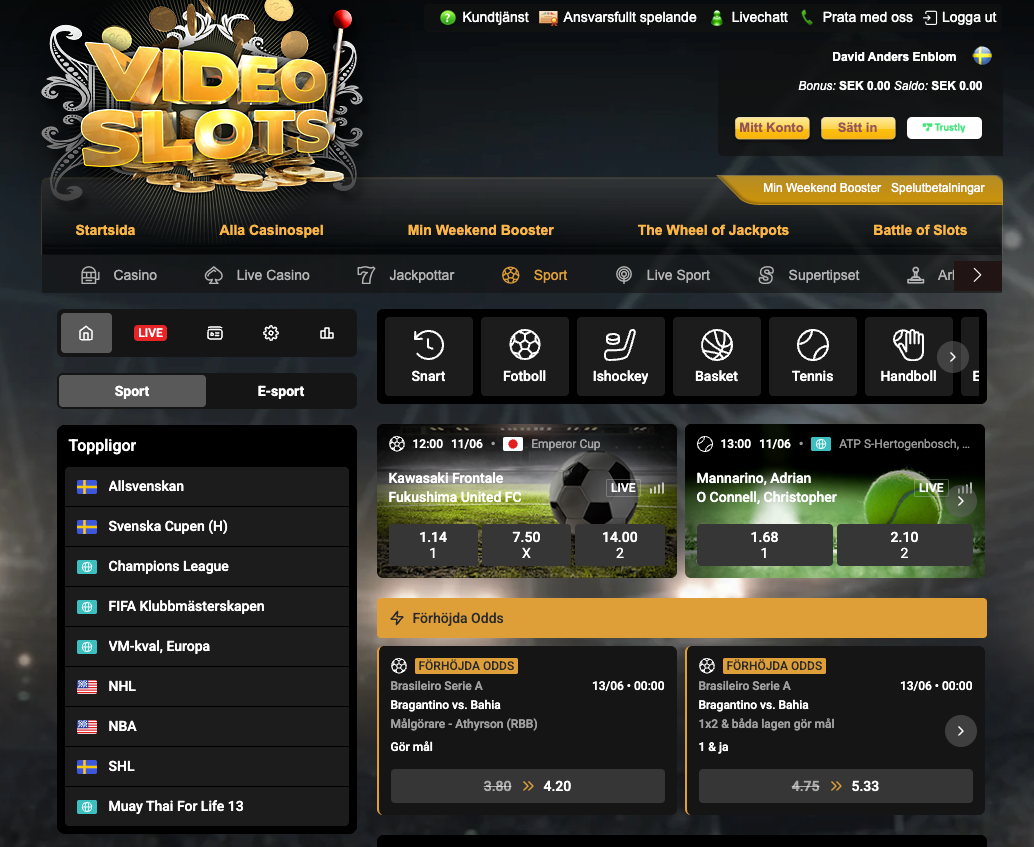Viewport: 1034px width, 847px height.
Task: Open the statistics bar chart icon
Action: 327,333
